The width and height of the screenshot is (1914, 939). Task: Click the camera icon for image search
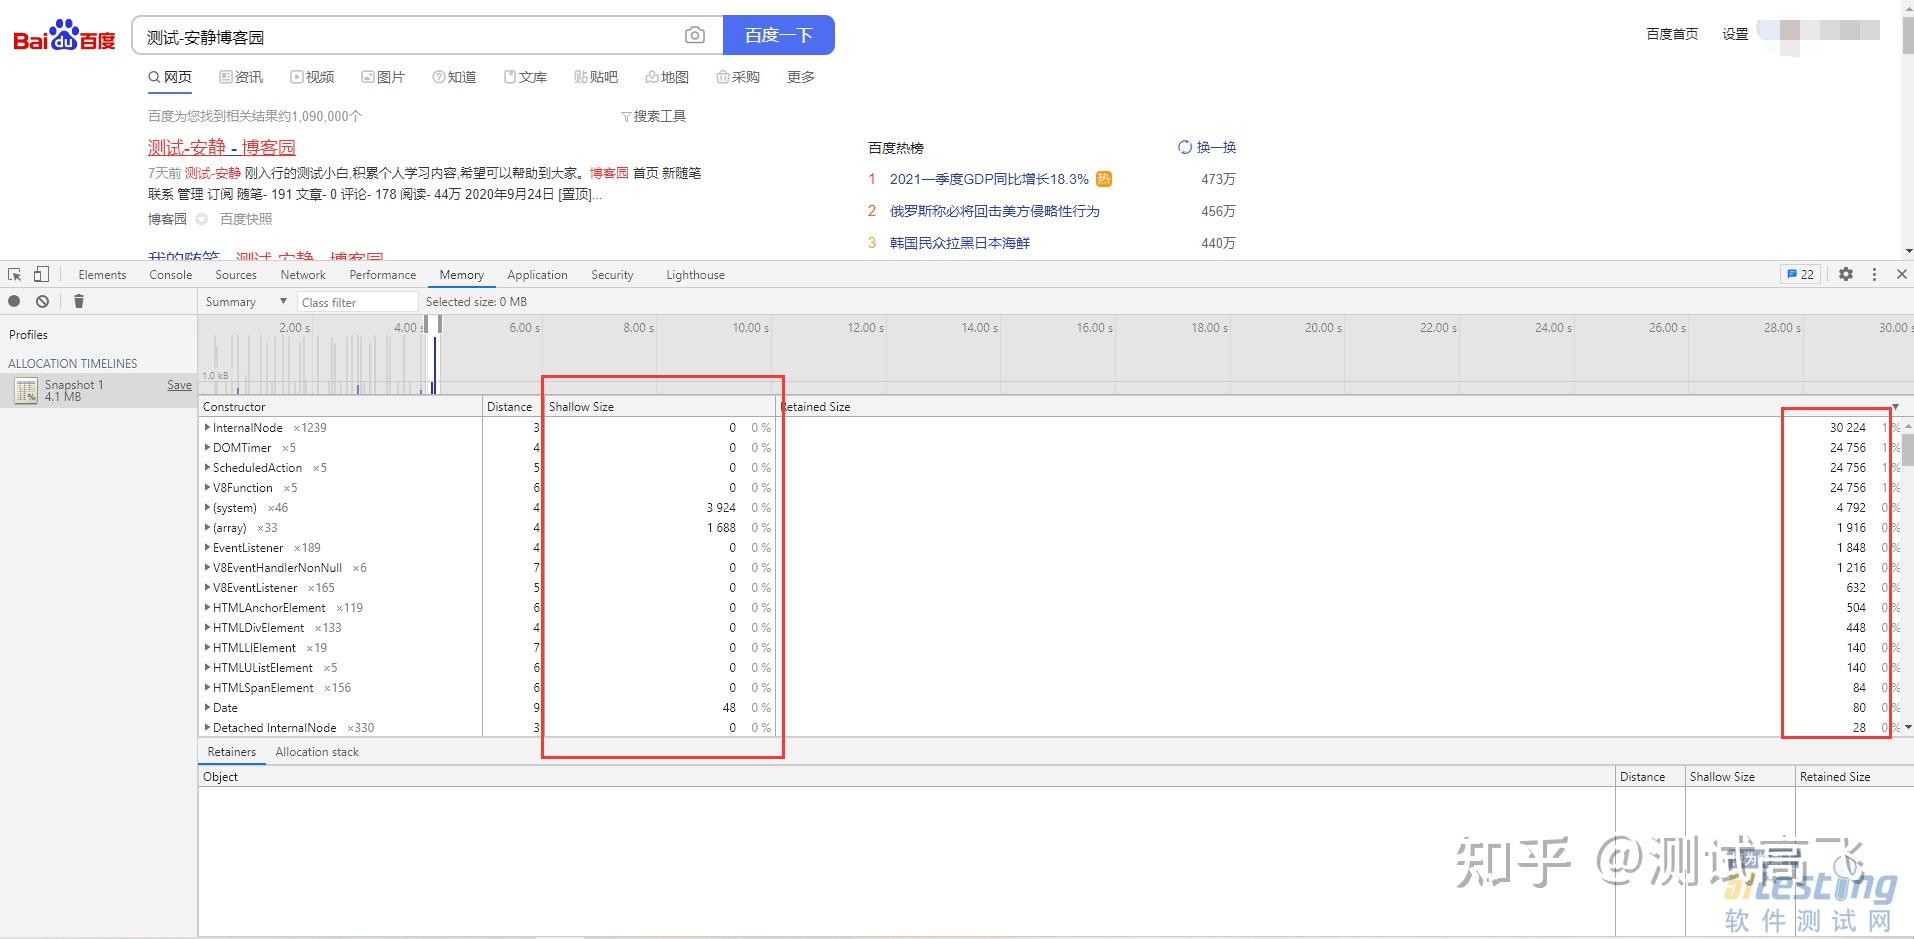click(x=694, y=35)
